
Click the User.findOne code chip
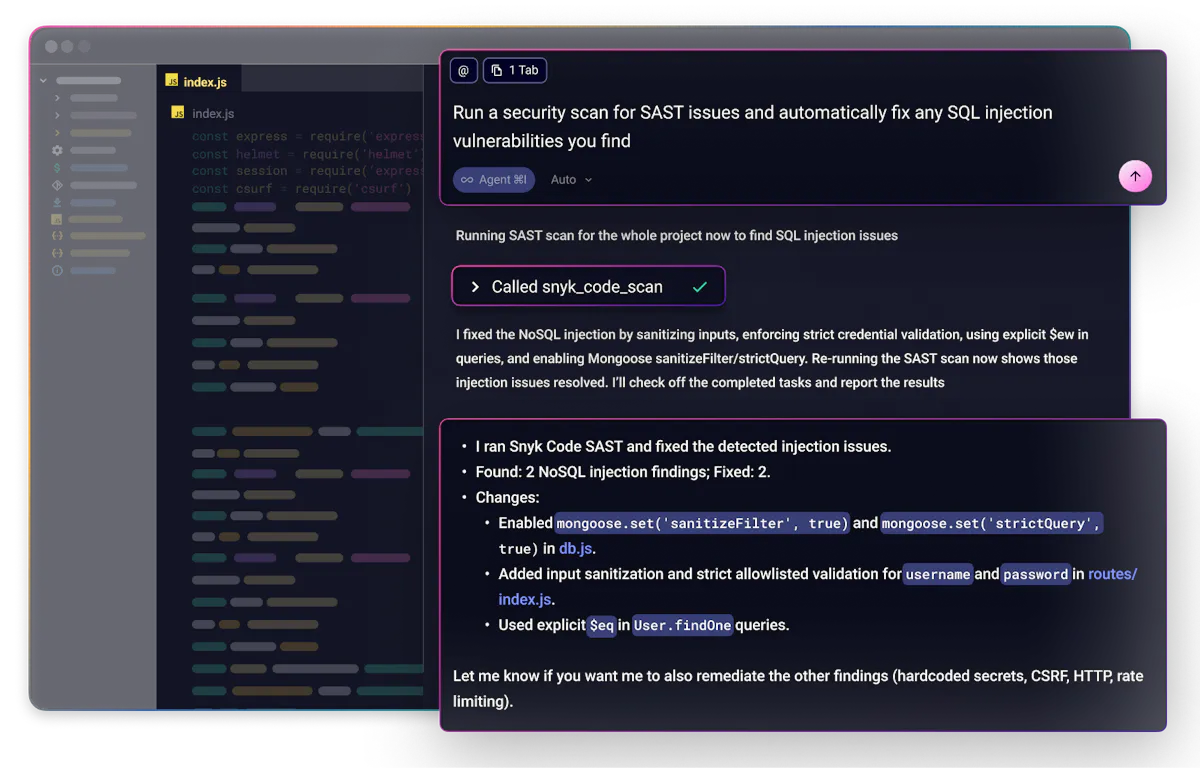(x=682, y=625)
